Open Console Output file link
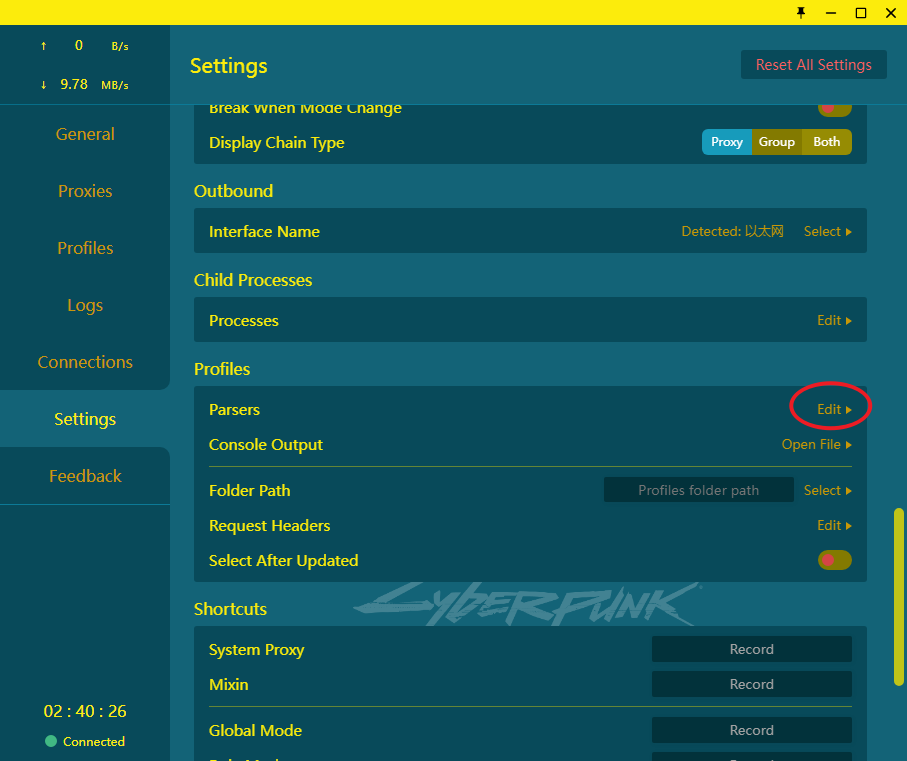The width and height of the screenshot is (907, 761). [816, 444]
